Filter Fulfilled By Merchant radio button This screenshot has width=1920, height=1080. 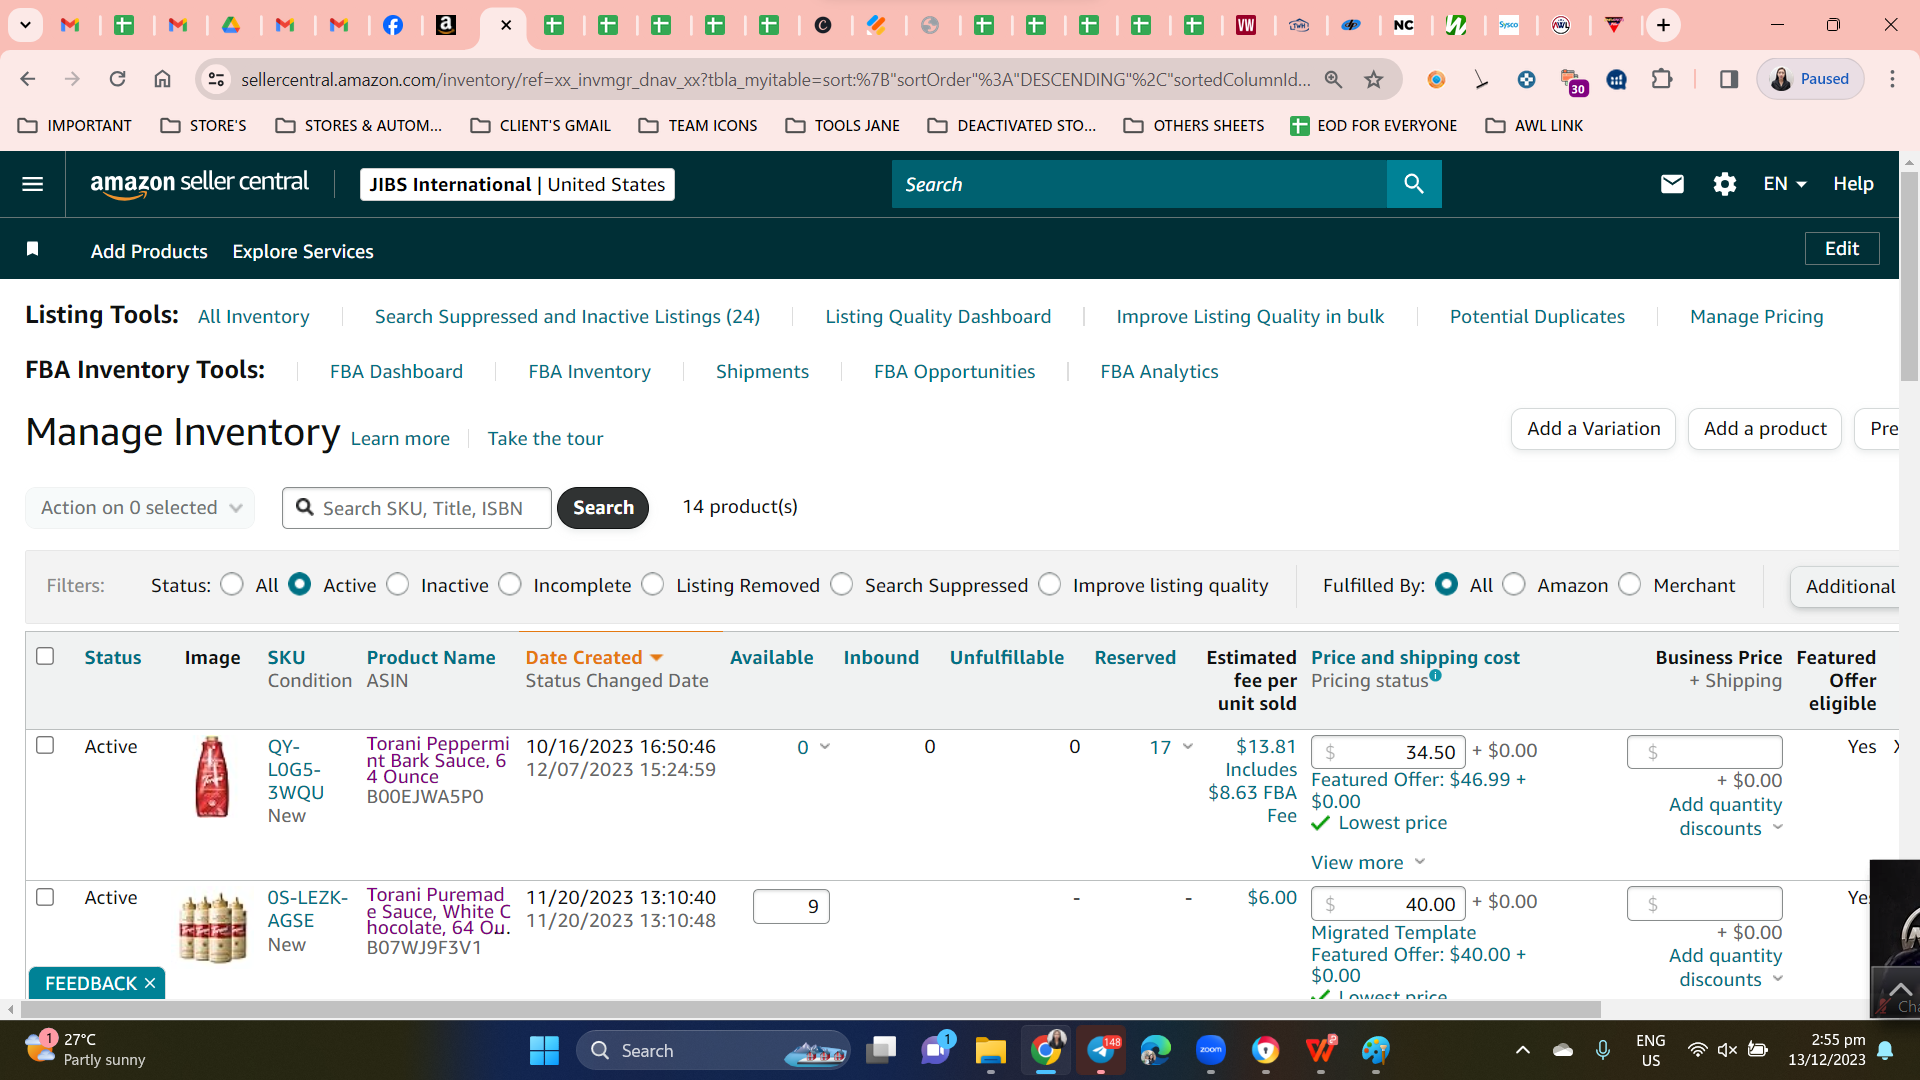(x=1630, y=584)
